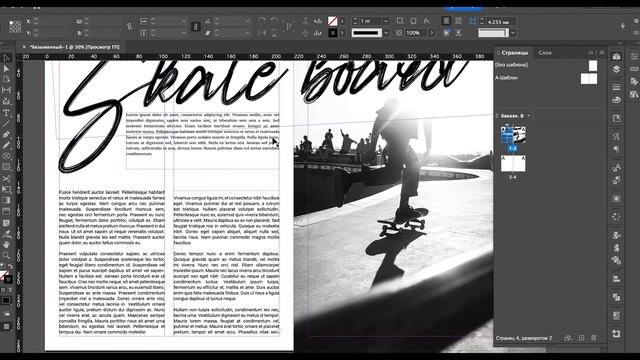Collapse the panel group with double arrows
640x360 pixels.
(x=591, y=53)
